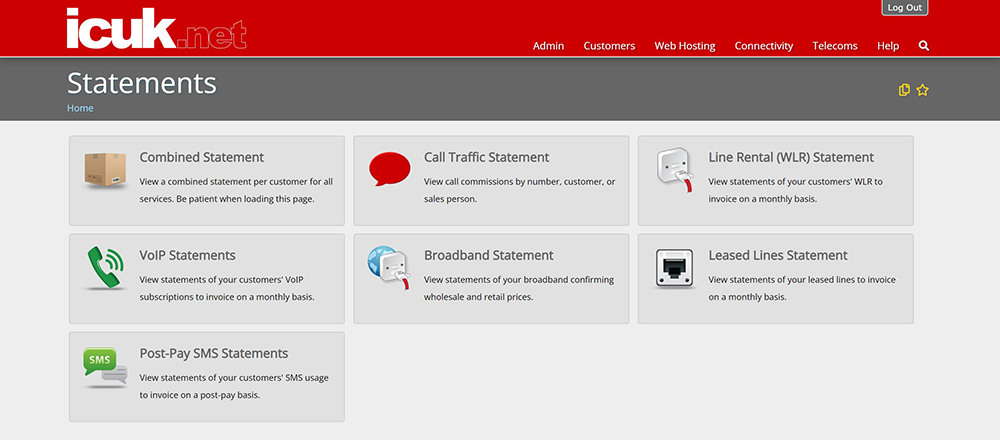Click the green phone VoIP icon

point(105,268)
